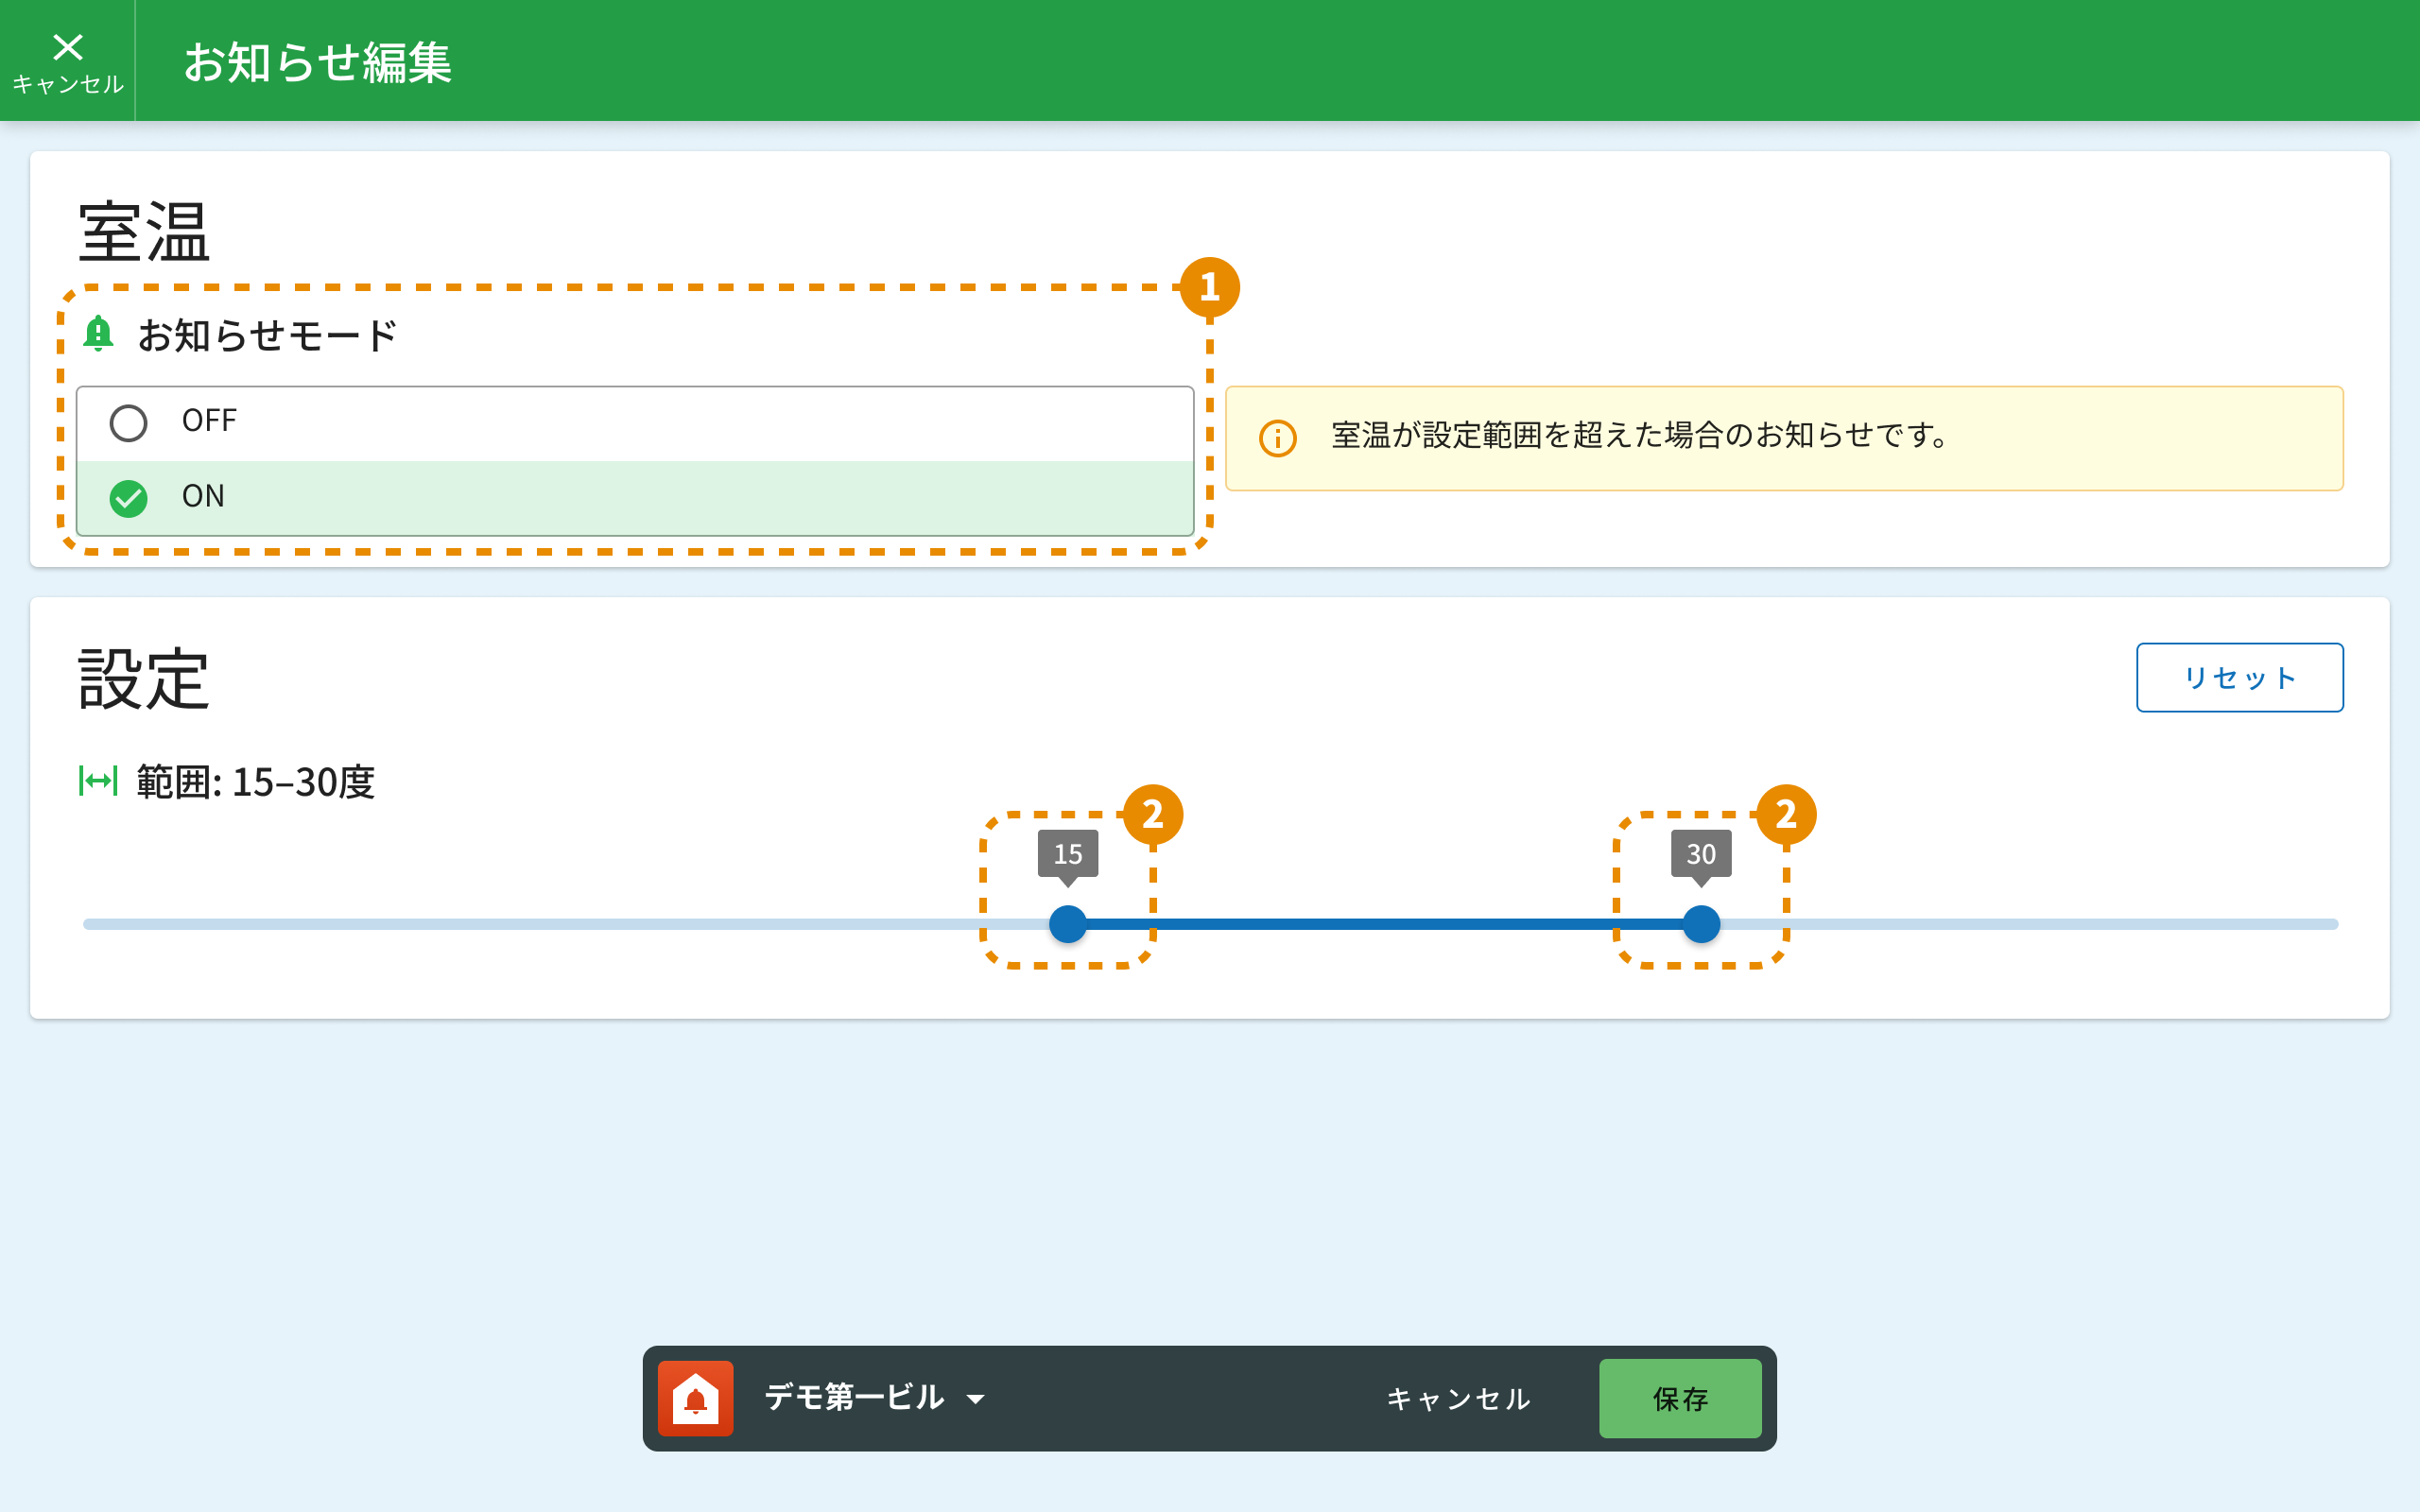Click the green bell icon beside お知らせモード
Viewport: 2420px width, 1512px height.
click(x=98, y=334)
